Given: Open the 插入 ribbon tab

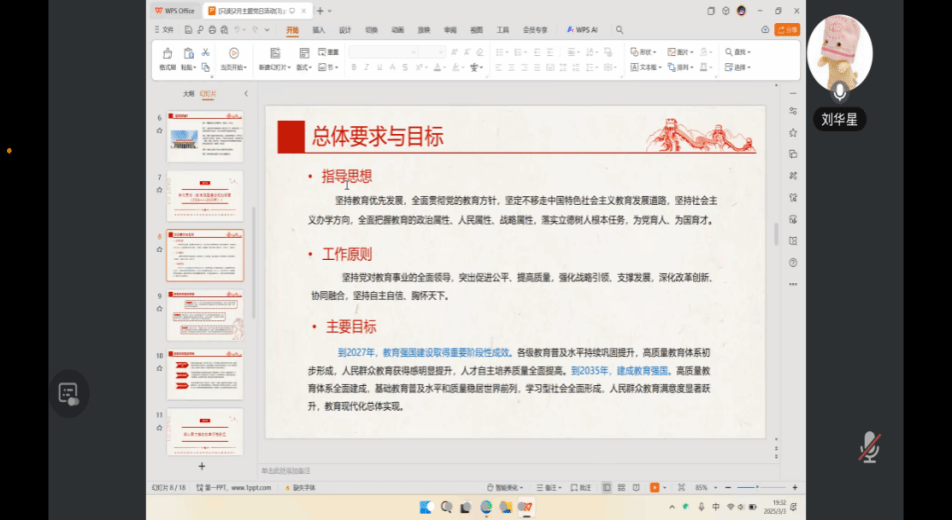Looking at the screenshot, I should (x=318, y=30).
